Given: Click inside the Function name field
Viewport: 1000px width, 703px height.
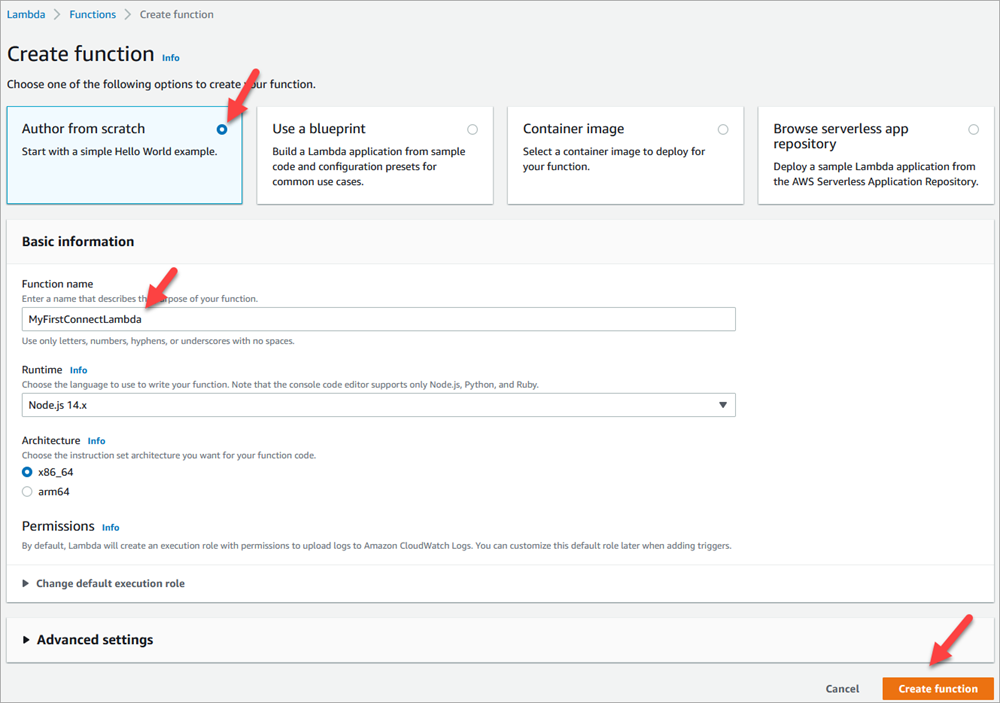Looking at the screenshot, I should click(x=380, y=318).
